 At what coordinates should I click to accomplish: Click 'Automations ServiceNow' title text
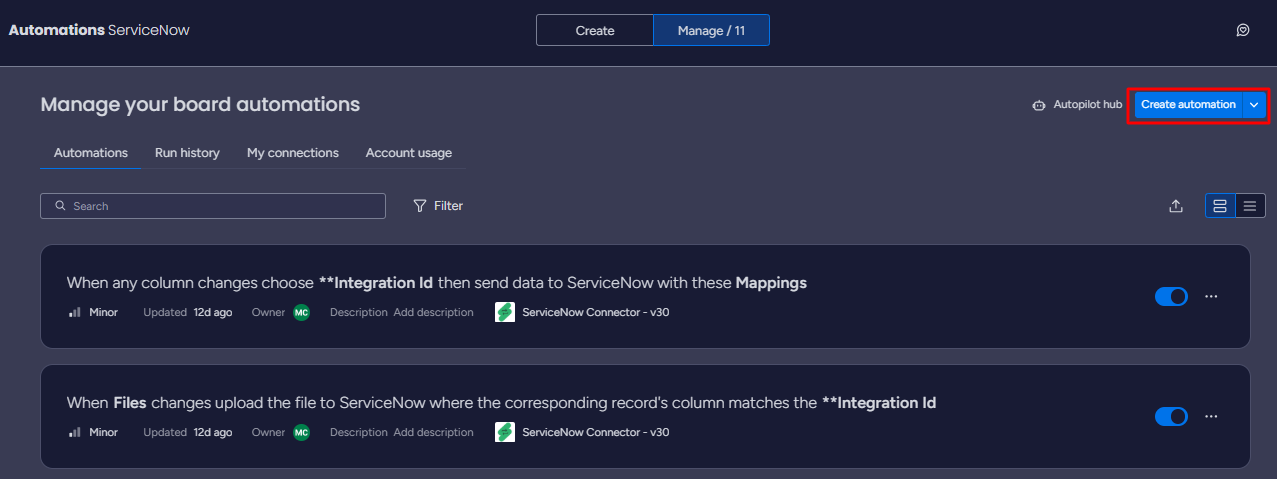(x=99, y=30)
